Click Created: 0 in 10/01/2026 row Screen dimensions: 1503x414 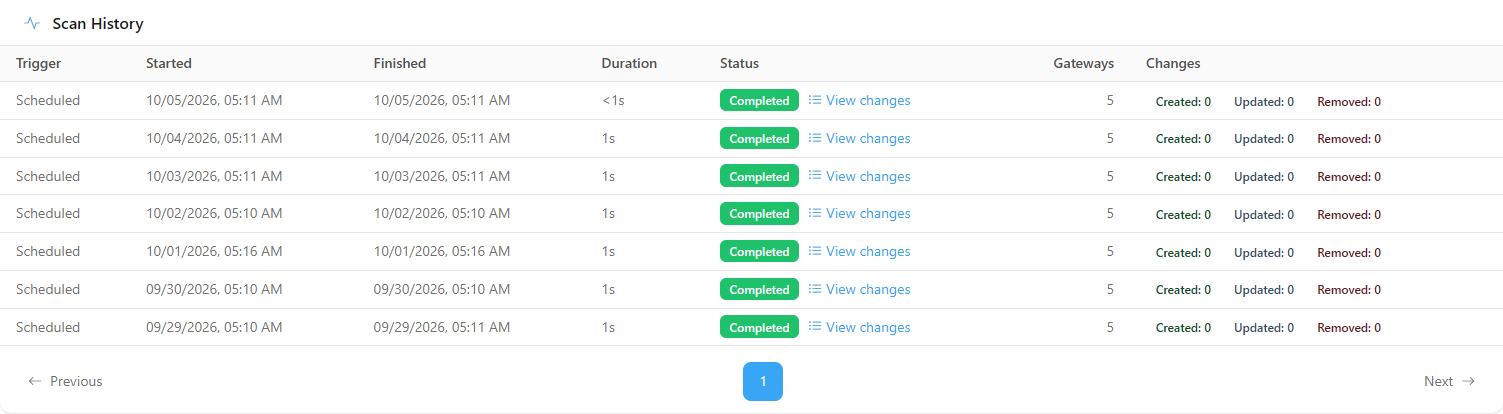(1183, 252)
